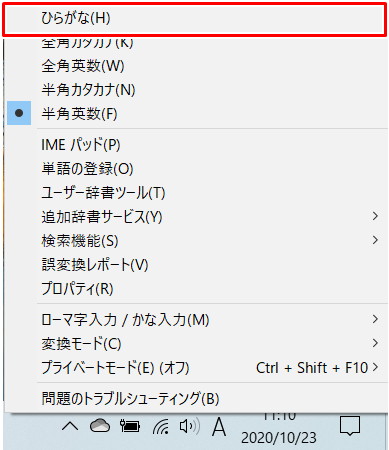
Task: Expand the 追加辞書サービス(Y) submenu
Action: tap(196, 217)
